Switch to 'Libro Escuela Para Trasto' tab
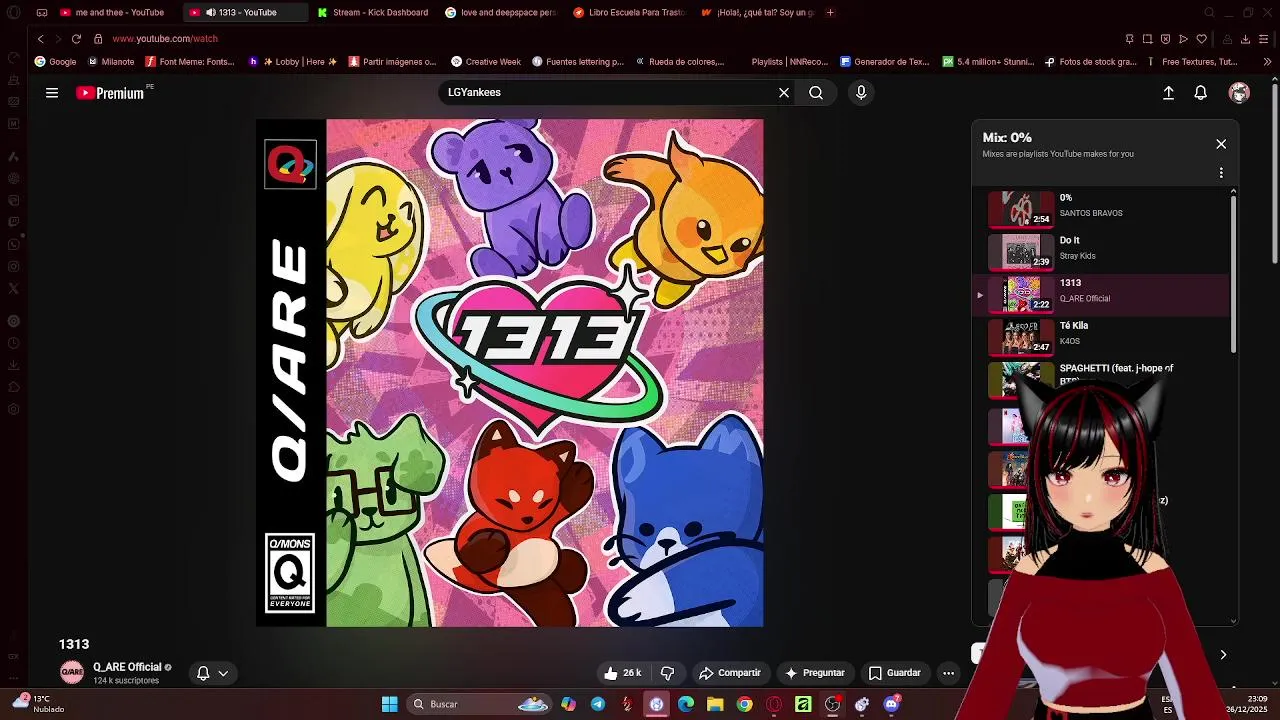 (628, 13)
